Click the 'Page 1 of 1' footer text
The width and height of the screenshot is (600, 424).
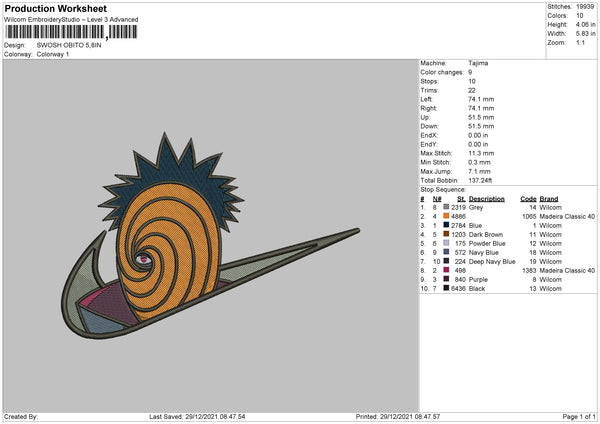click(579, 417)
